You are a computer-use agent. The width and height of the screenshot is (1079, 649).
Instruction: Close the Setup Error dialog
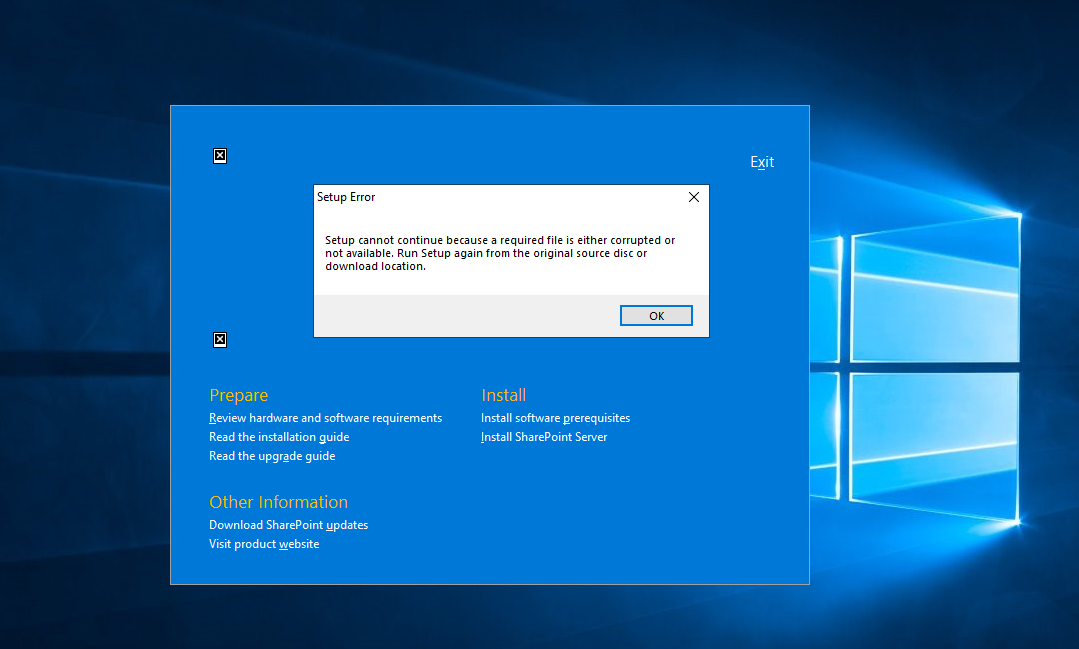[693, 197]
